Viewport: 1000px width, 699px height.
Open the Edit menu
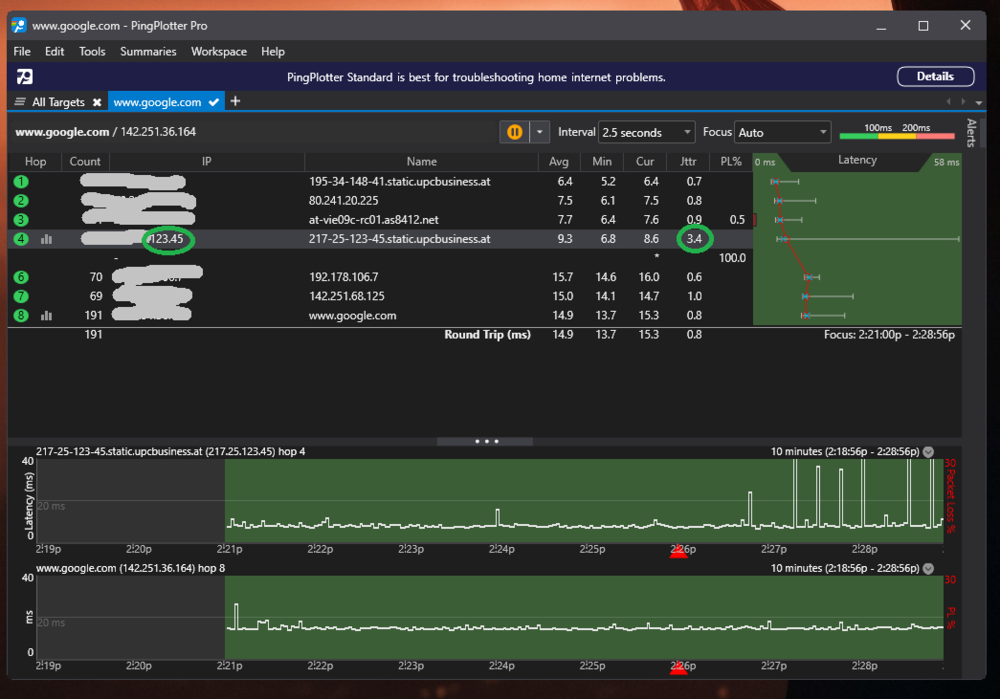[54, 52]
